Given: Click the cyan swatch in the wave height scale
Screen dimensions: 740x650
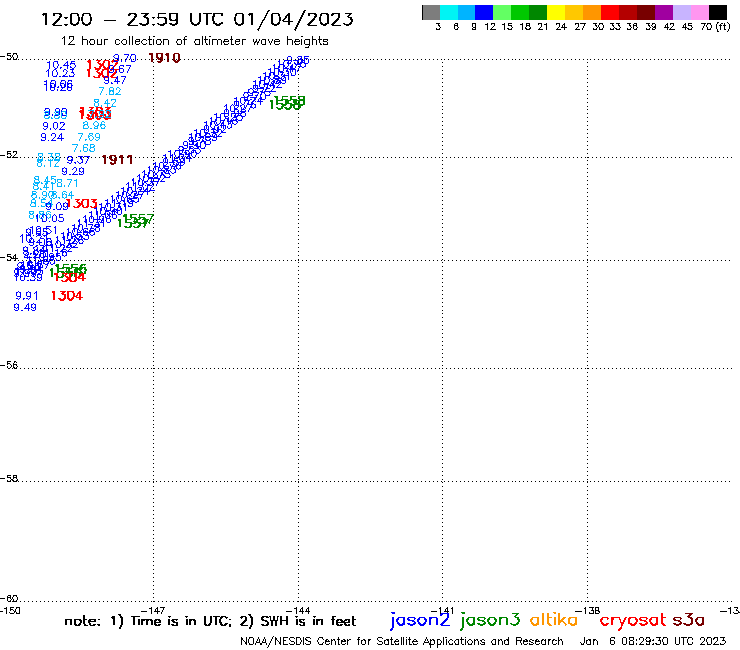Looking at the screenshot, I should 449,12.
